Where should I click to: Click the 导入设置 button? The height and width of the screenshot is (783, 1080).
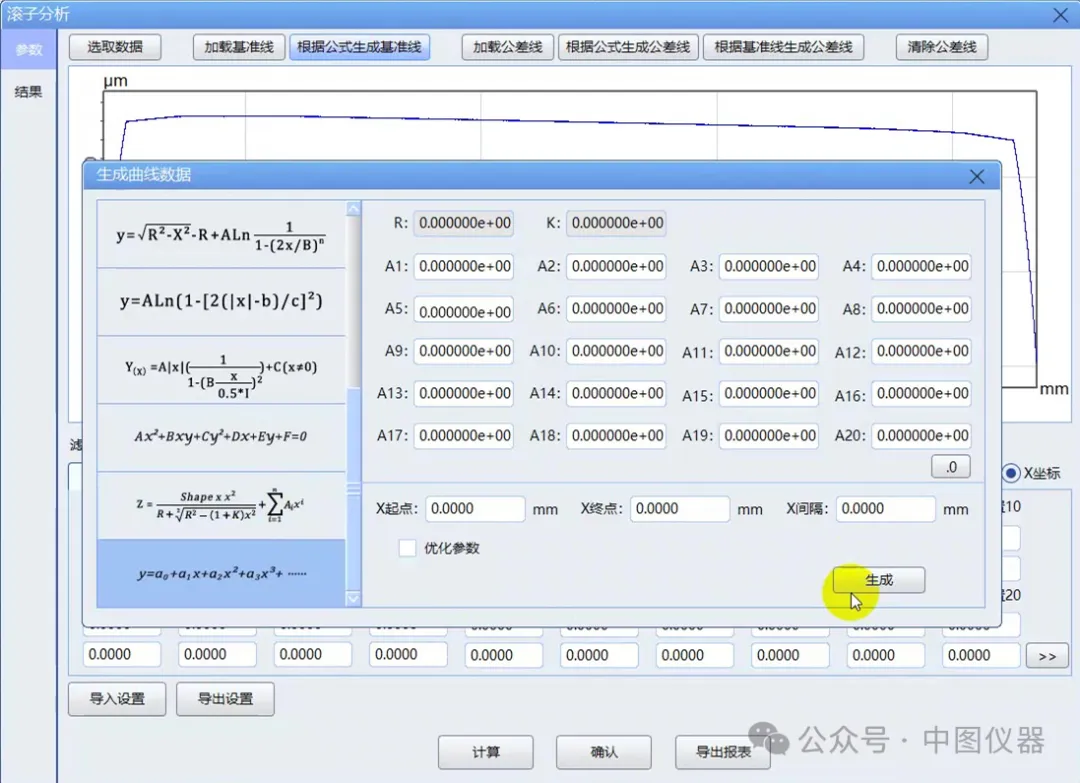click(x=117, y=699)
